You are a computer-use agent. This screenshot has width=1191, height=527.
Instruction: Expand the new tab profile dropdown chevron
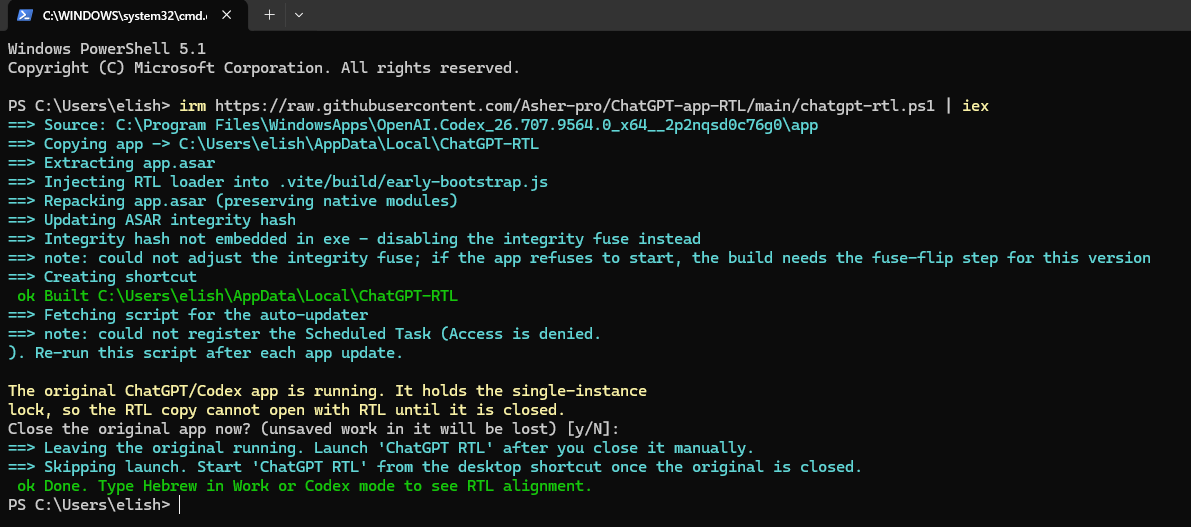(x=299, y=14)
